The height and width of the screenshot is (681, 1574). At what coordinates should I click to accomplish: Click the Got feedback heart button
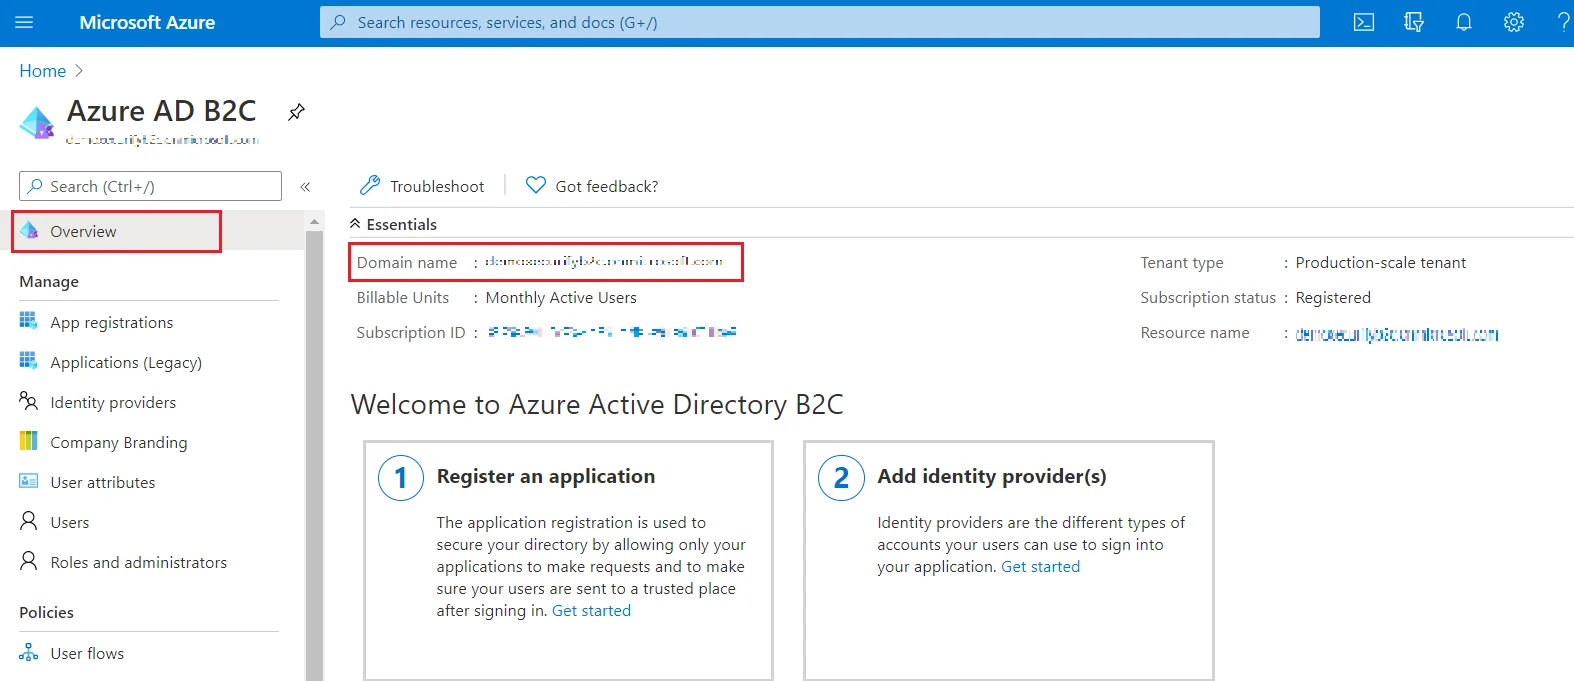point(592,186)
